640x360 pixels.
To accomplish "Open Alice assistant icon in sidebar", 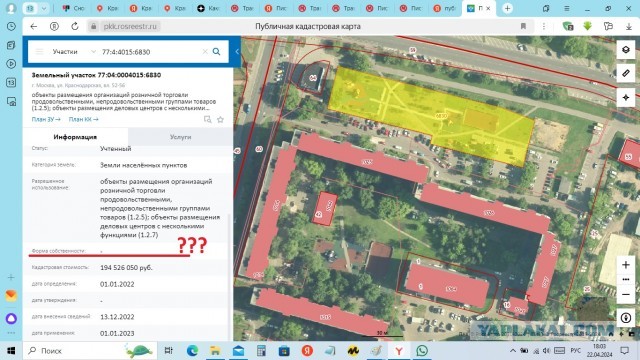I will 11,318.
